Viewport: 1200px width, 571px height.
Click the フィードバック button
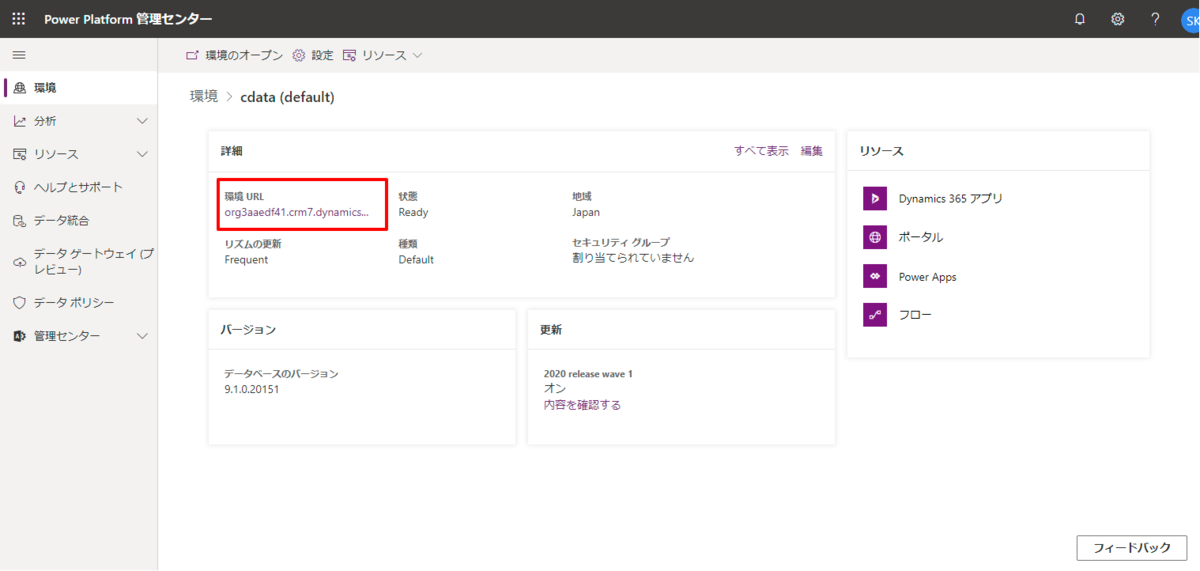click(1131, 548)
